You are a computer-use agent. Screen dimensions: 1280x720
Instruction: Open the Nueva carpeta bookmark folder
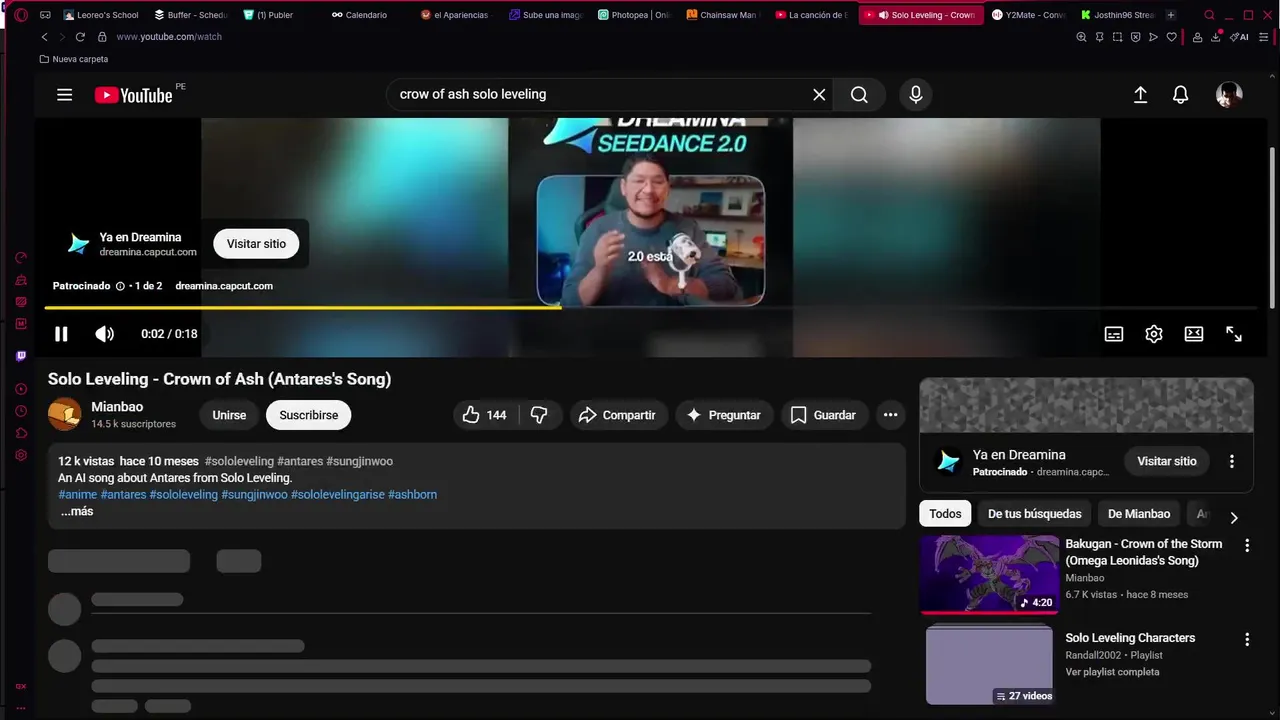pyautogui.click(x=74, y=59)
